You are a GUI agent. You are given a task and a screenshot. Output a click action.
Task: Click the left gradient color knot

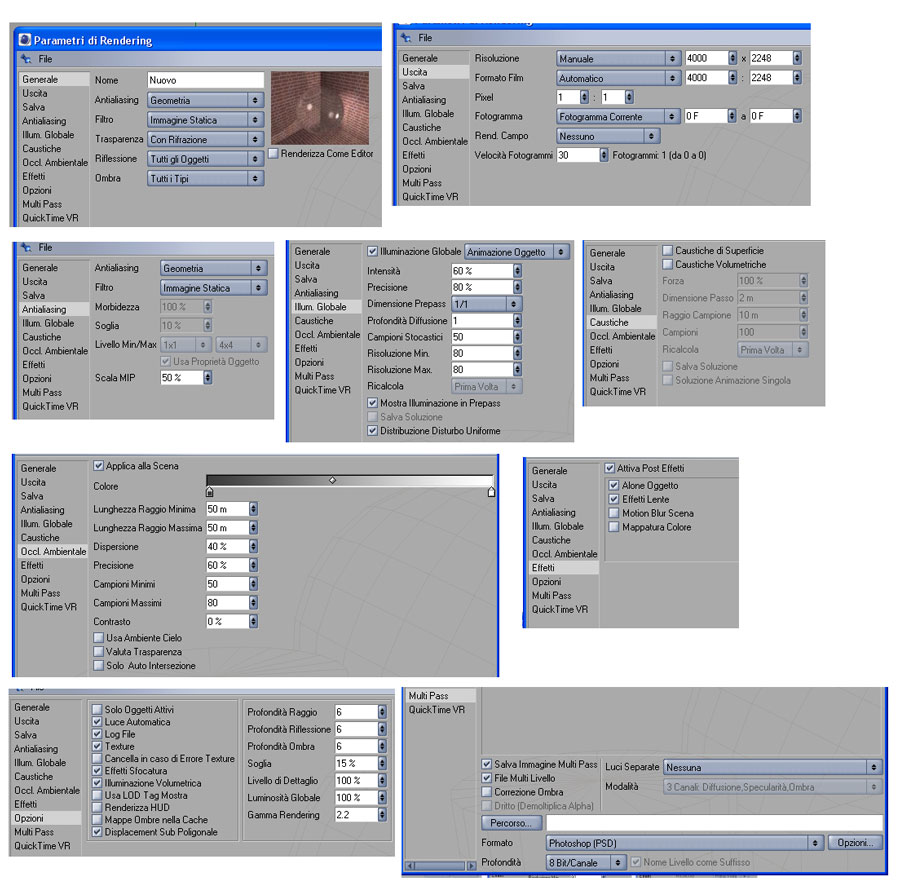tap(210, 491)
